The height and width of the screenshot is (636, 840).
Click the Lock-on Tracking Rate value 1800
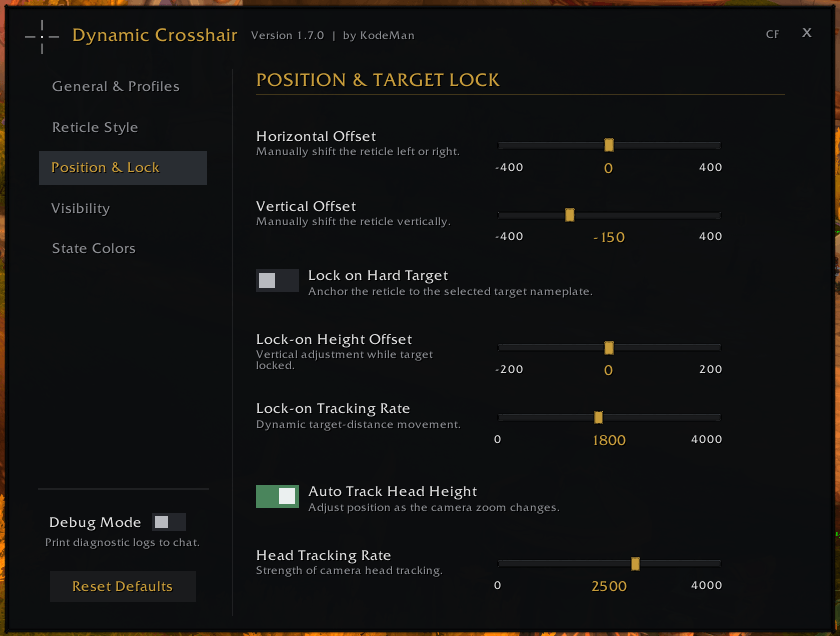coord(609,440)
